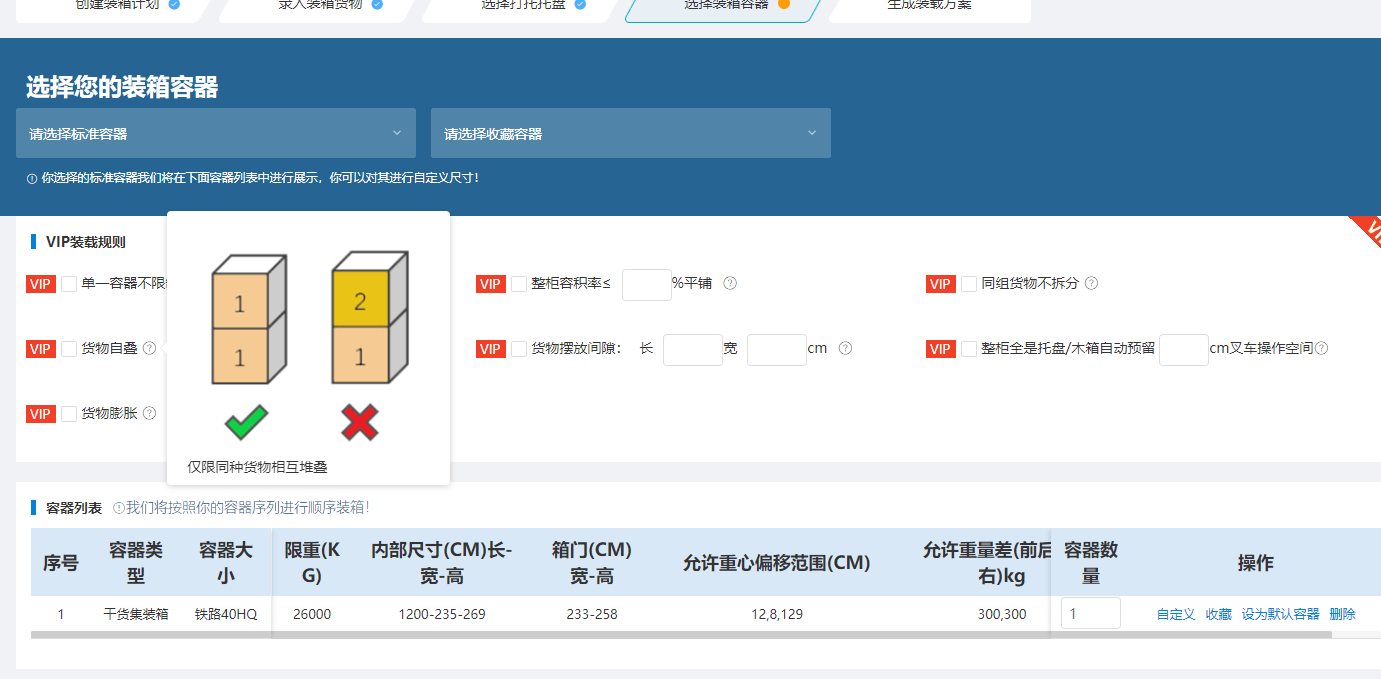Screen dimensions: 1381x679
Task: Click help icon after 货物摆放间隙 cm
Action: (845, 348)
